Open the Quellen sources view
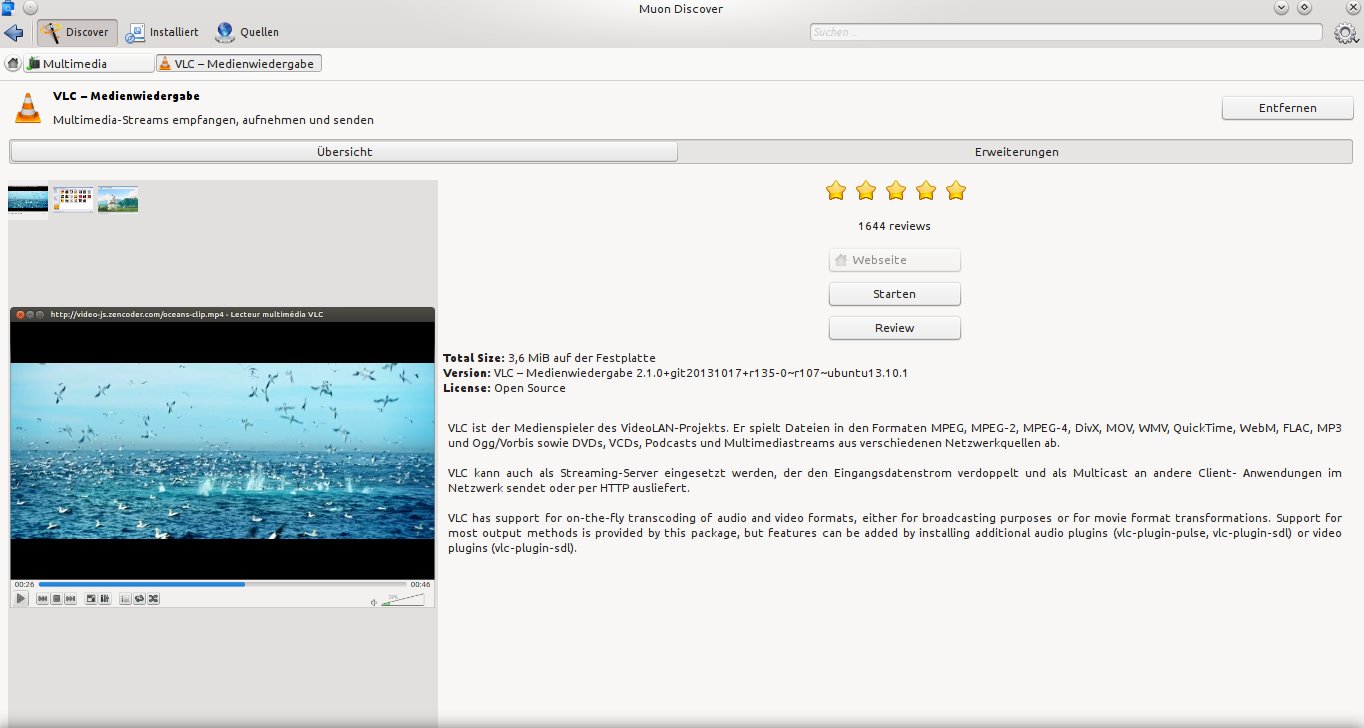This screenshot has height=728, width=1364. [x=247, y=33]
